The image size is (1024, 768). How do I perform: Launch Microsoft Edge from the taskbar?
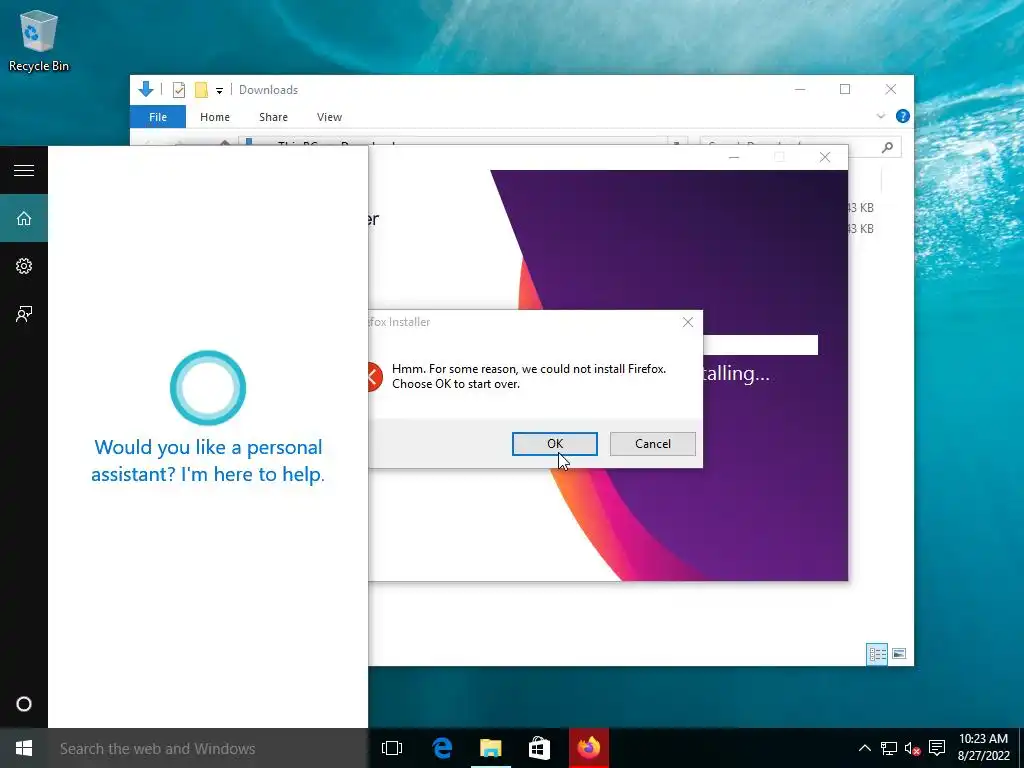click(x=442, y=748)
